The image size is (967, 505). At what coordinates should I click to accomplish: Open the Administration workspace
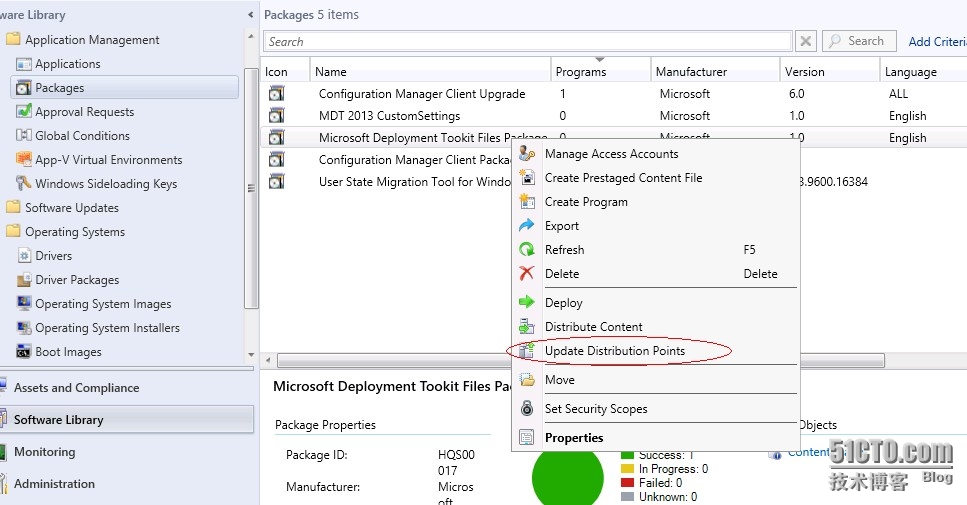coord(126,484)
